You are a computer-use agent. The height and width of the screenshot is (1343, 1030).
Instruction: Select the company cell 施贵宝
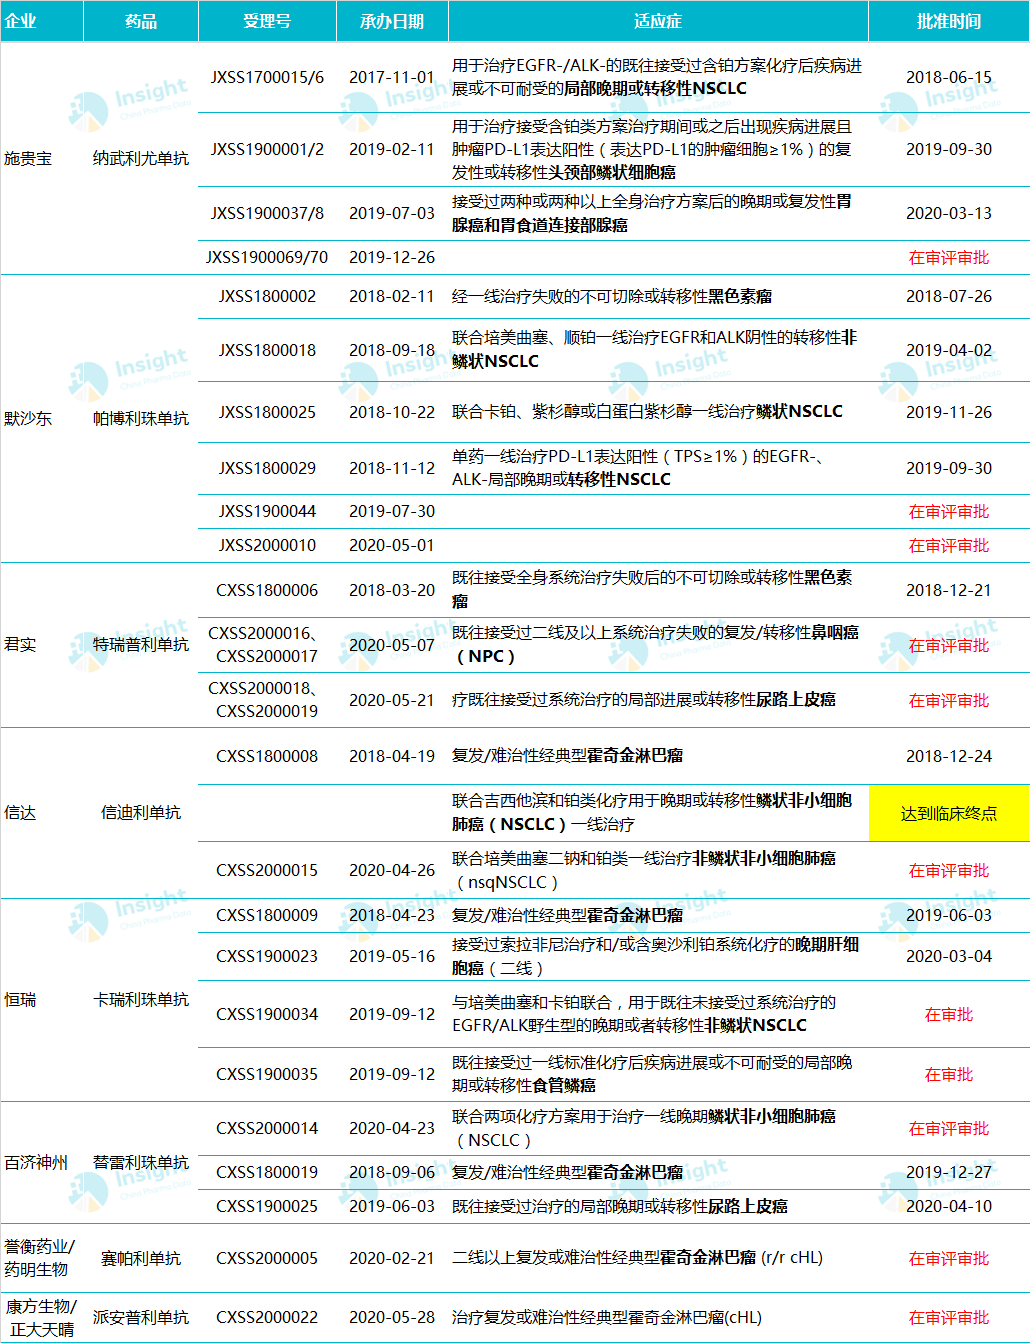pos(28,158)
